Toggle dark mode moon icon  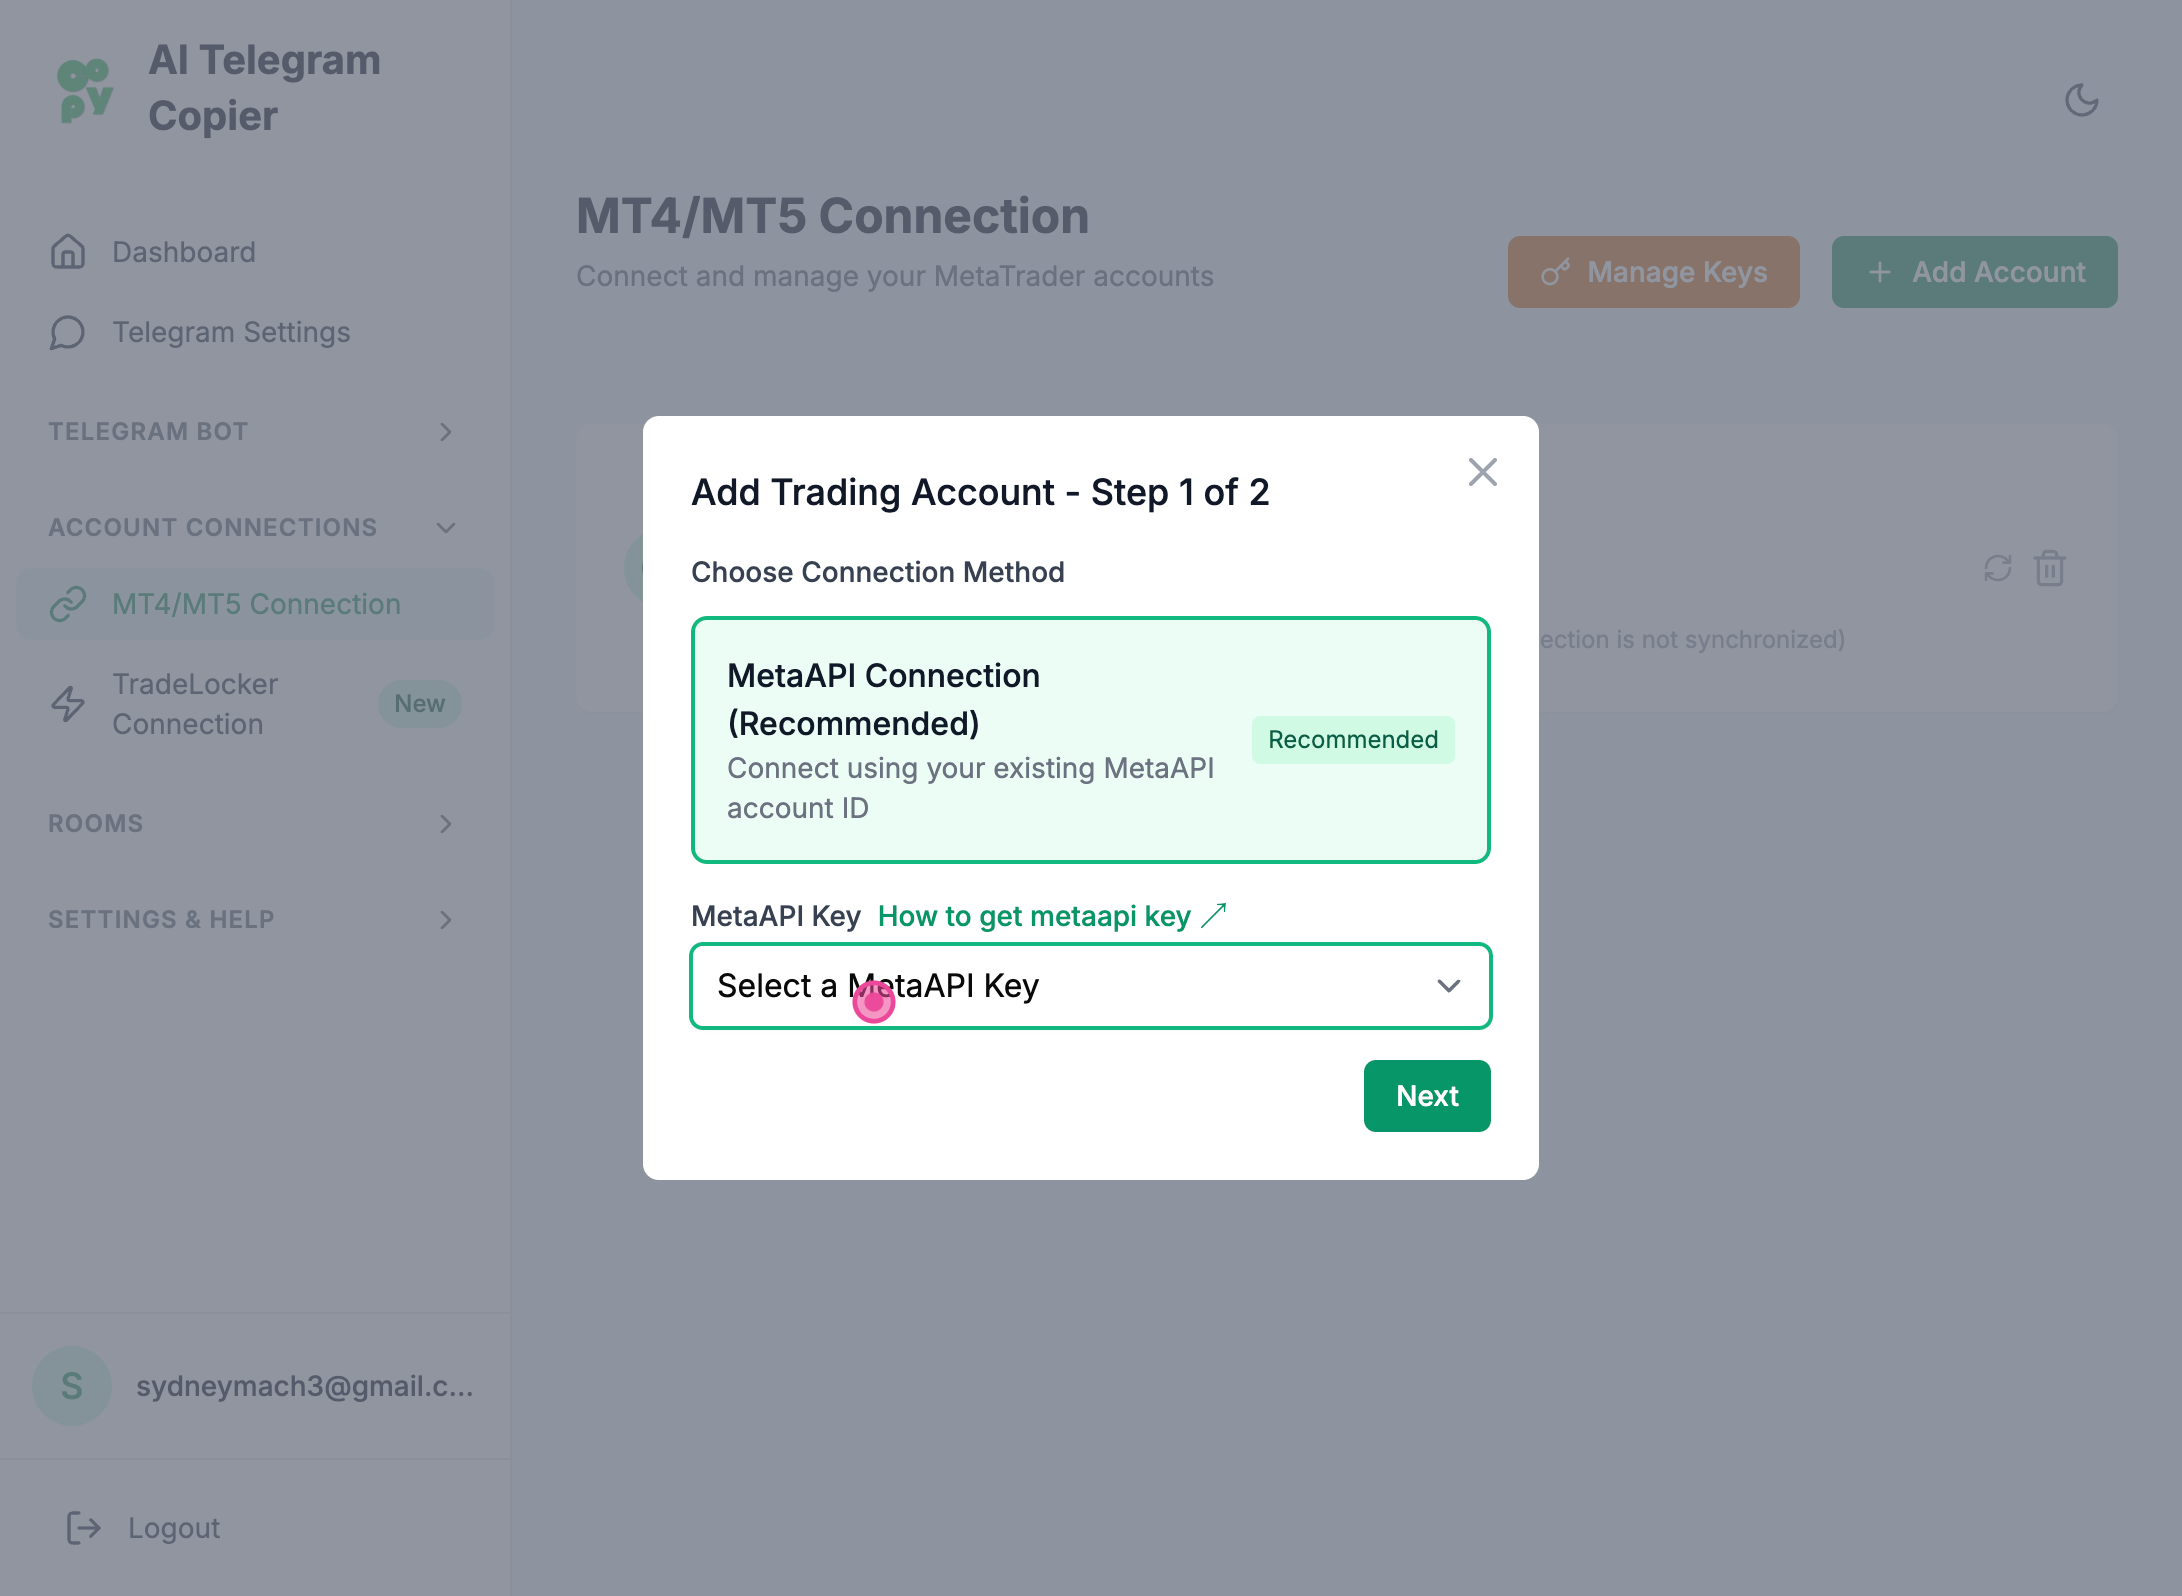coord(2082,100)
